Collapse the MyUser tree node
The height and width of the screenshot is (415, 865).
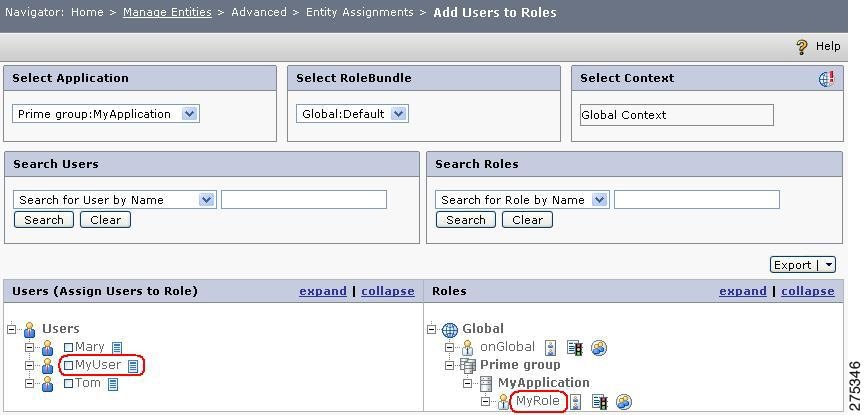coord(30,365)
